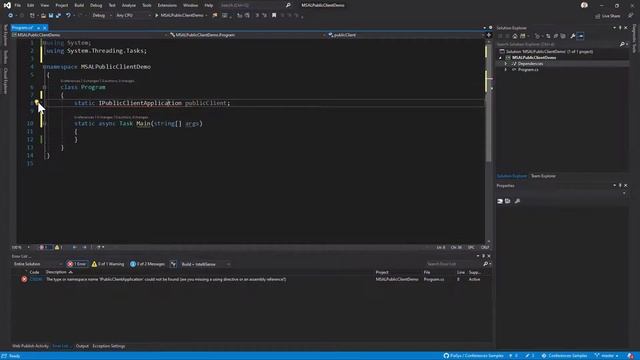This screenshot has height=360, width=640.
Task: Open the File menu
Action: [18, 5]
